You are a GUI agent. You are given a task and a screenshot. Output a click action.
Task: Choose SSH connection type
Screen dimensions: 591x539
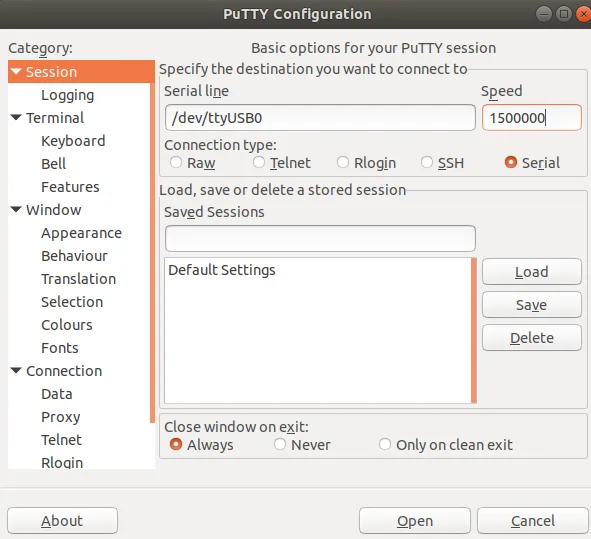click(x=427, y=162)
